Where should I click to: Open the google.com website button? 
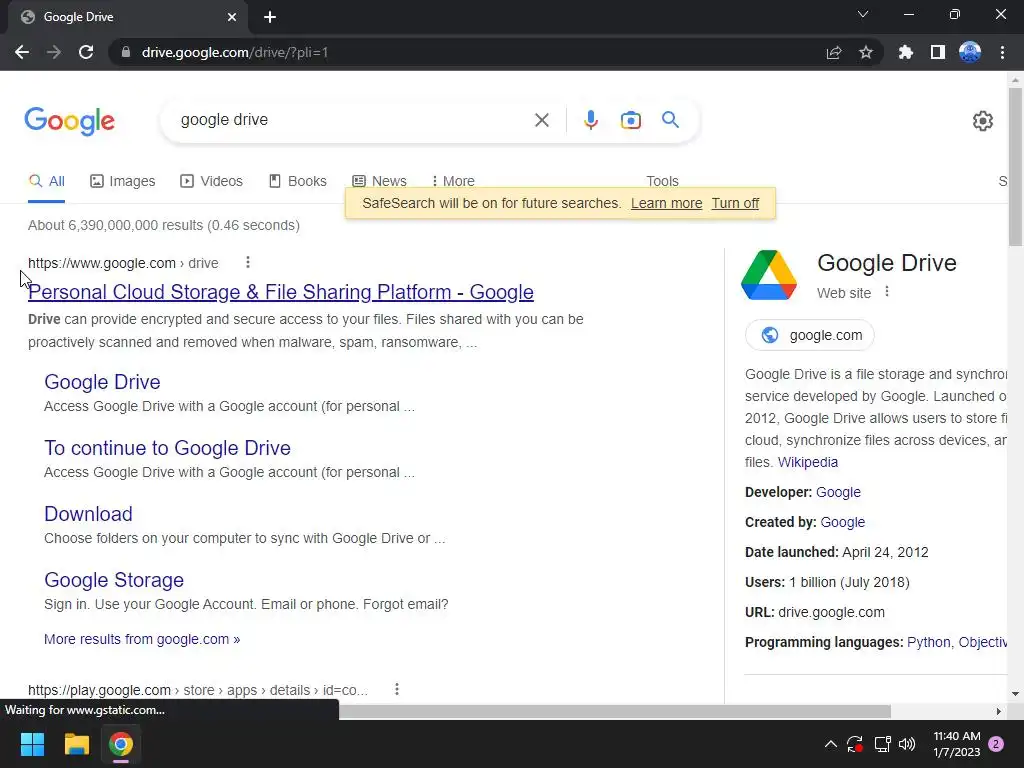[809, 335]
